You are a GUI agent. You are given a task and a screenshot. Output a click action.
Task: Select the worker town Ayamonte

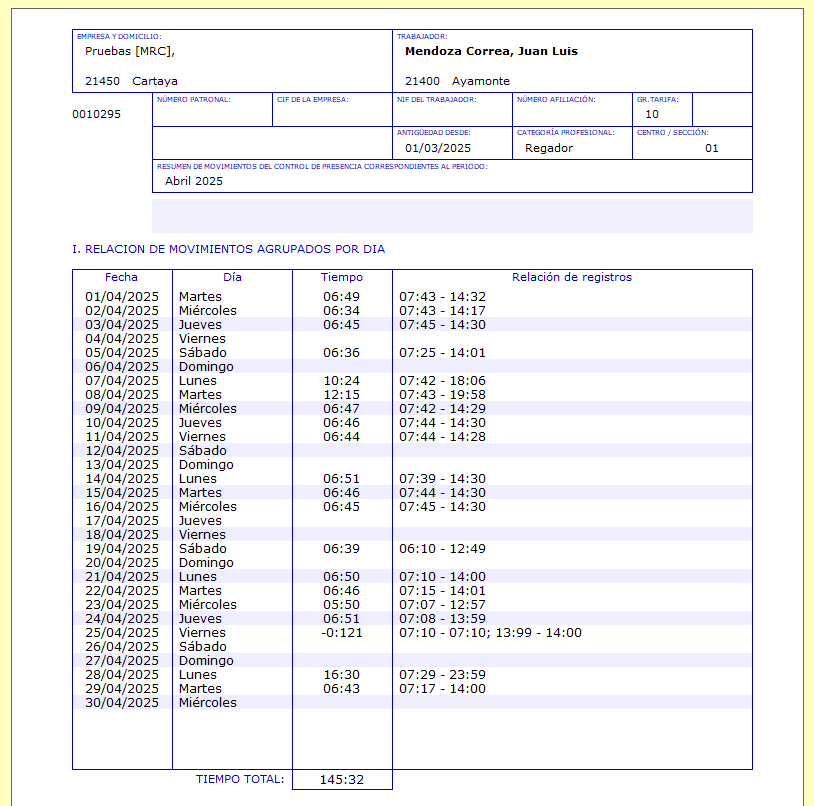click(x=480, y=81)
